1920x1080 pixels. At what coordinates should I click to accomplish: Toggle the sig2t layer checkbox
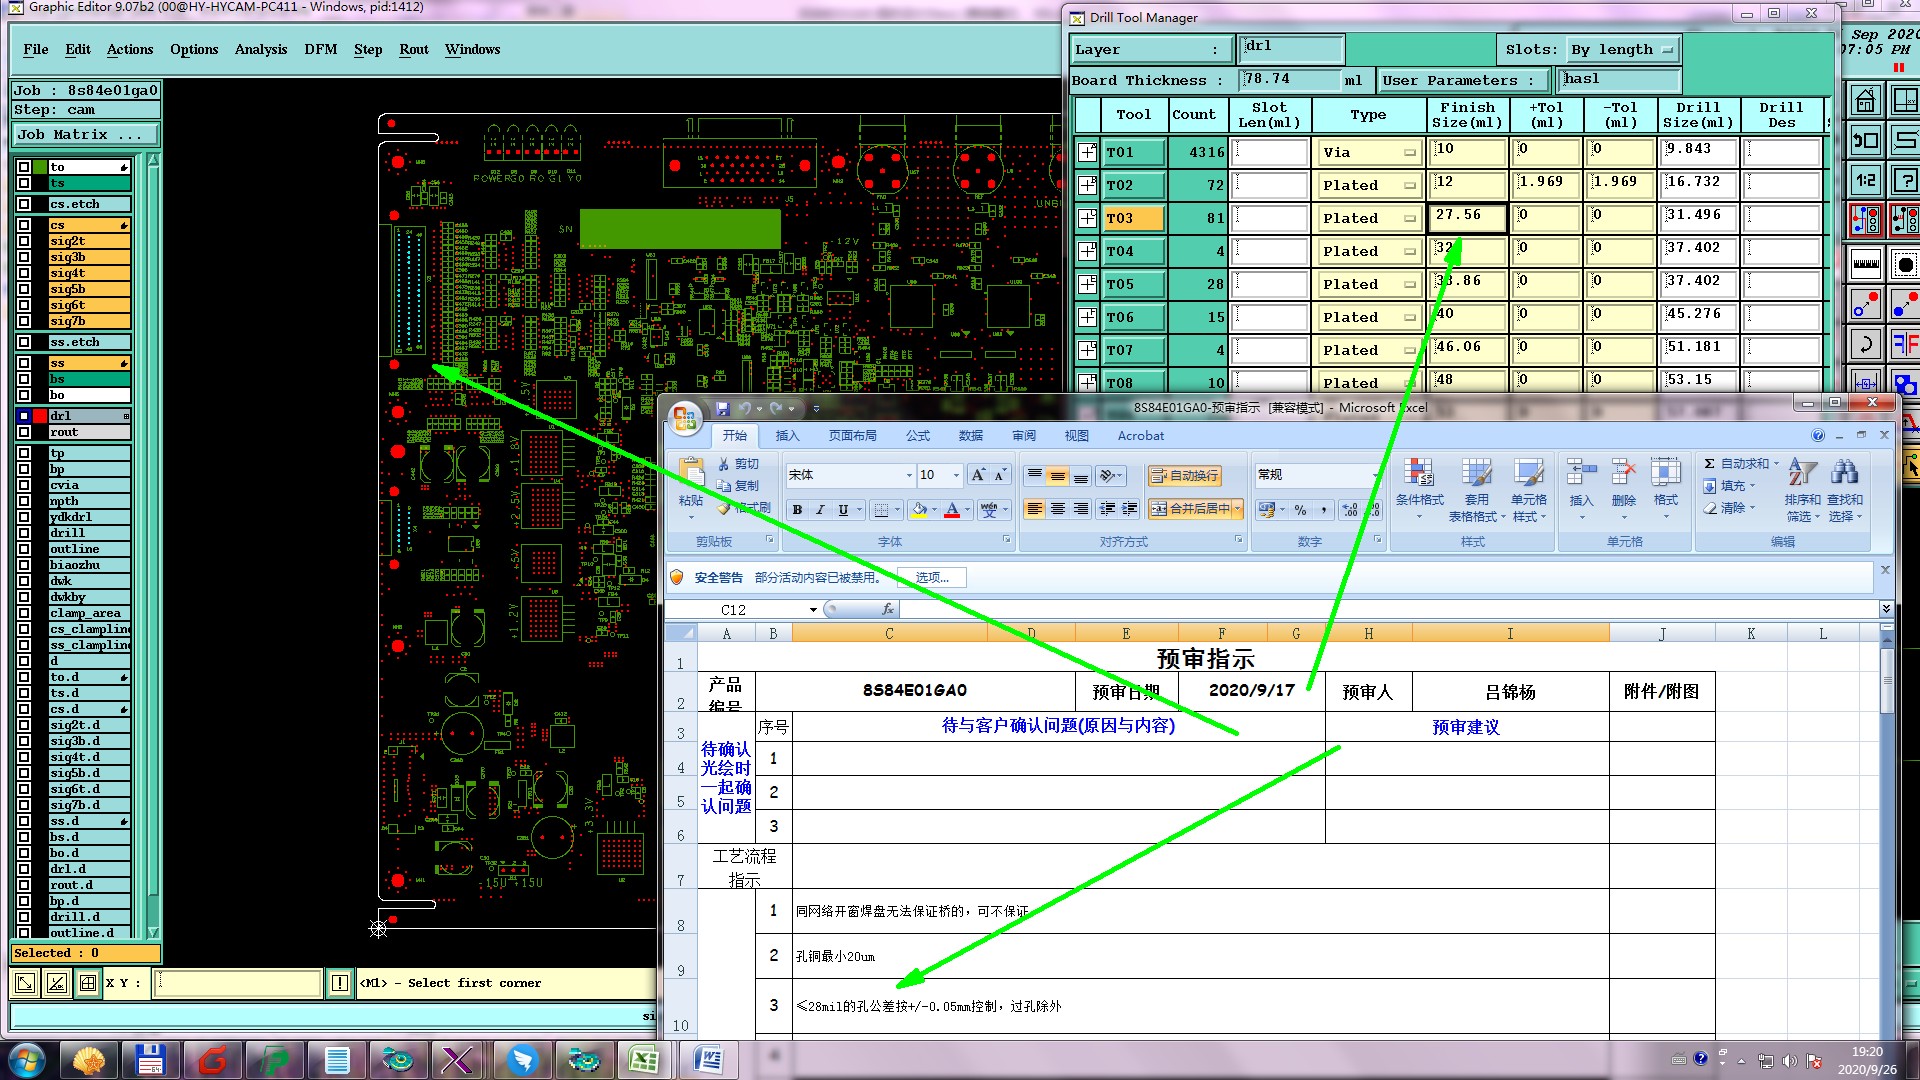tap(24, 241)
